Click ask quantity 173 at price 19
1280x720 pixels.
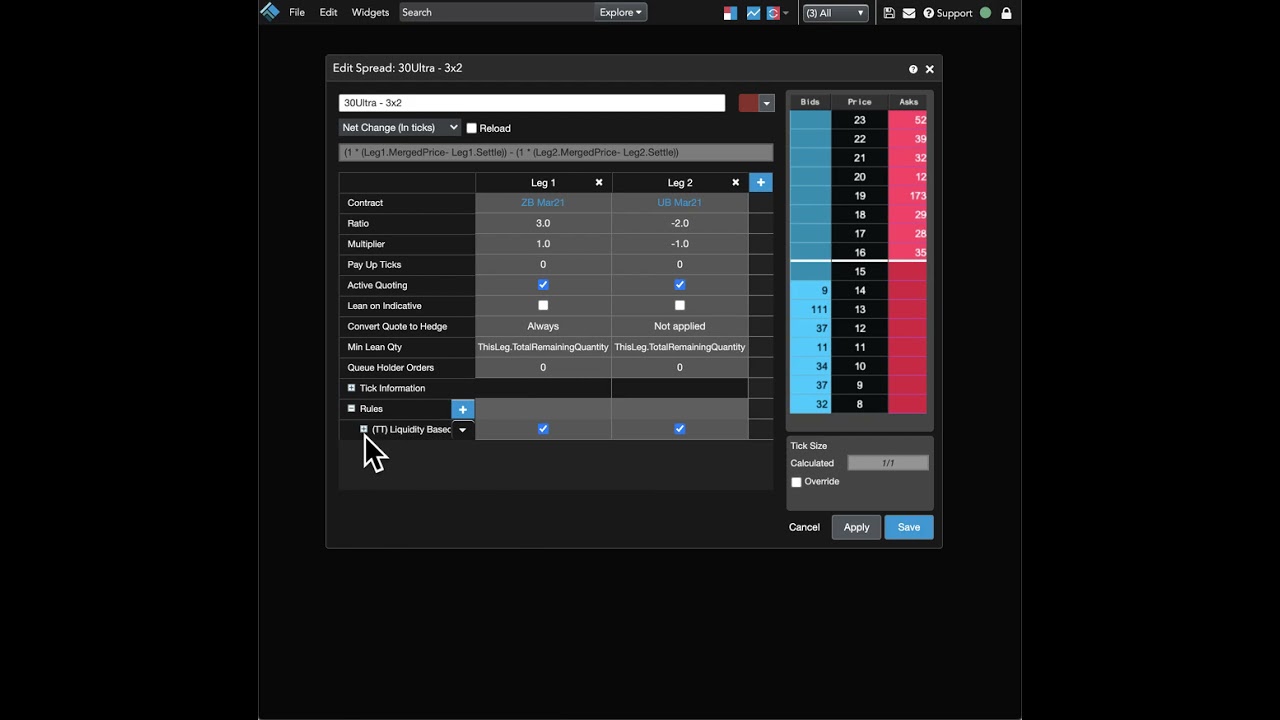pos(908,196)
